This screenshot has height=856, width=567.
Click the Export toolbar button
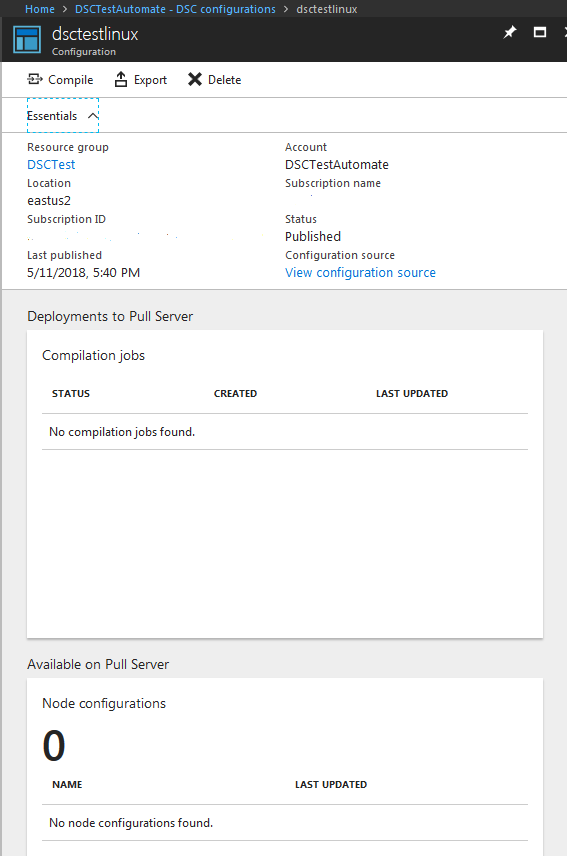click(140, 80)
